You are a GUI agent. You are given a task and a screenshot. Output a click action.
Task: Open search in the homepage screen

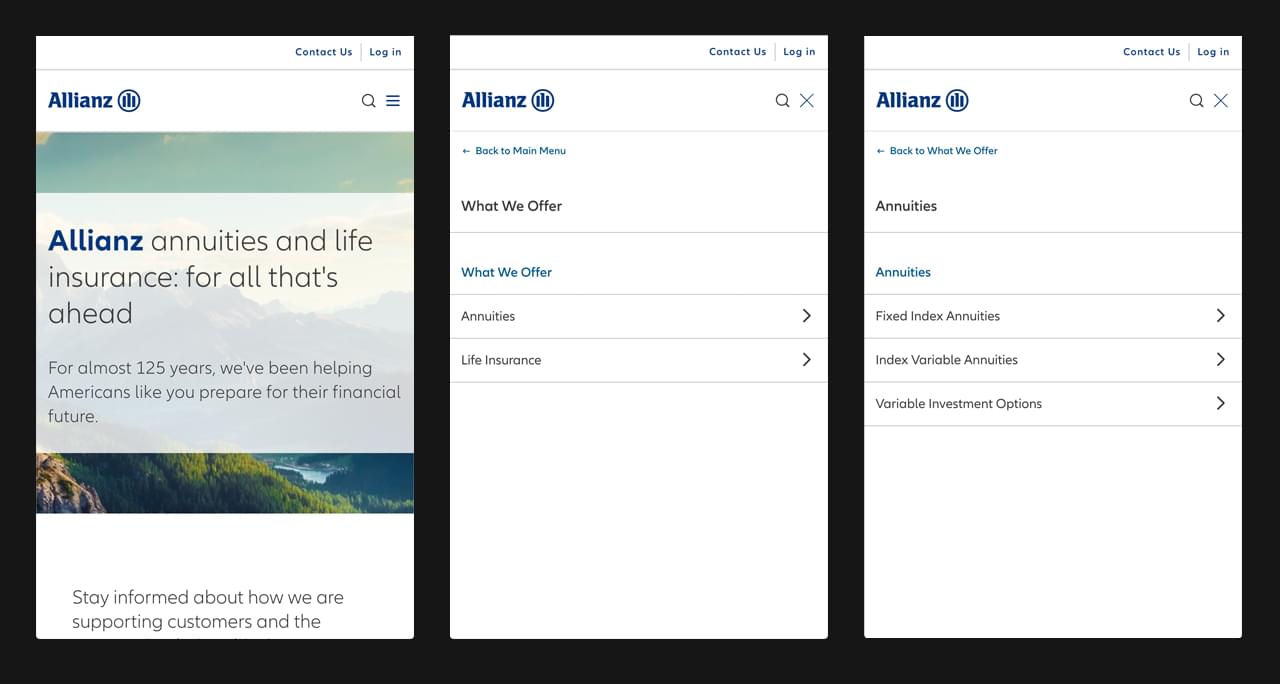(368, 100)
